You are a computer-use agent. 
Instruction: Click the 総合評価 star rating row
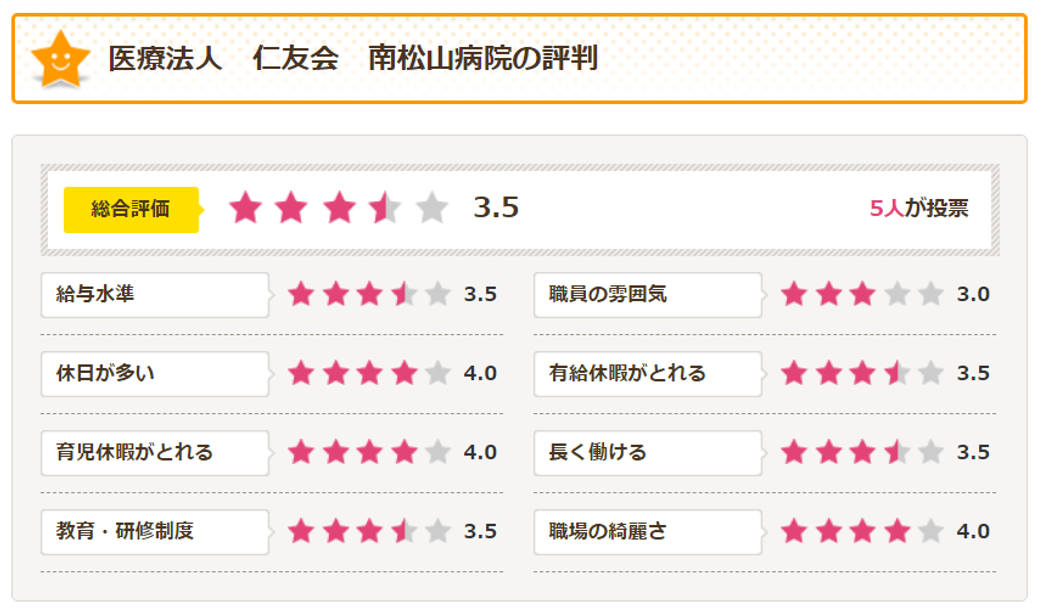click(x=338, y=209)
